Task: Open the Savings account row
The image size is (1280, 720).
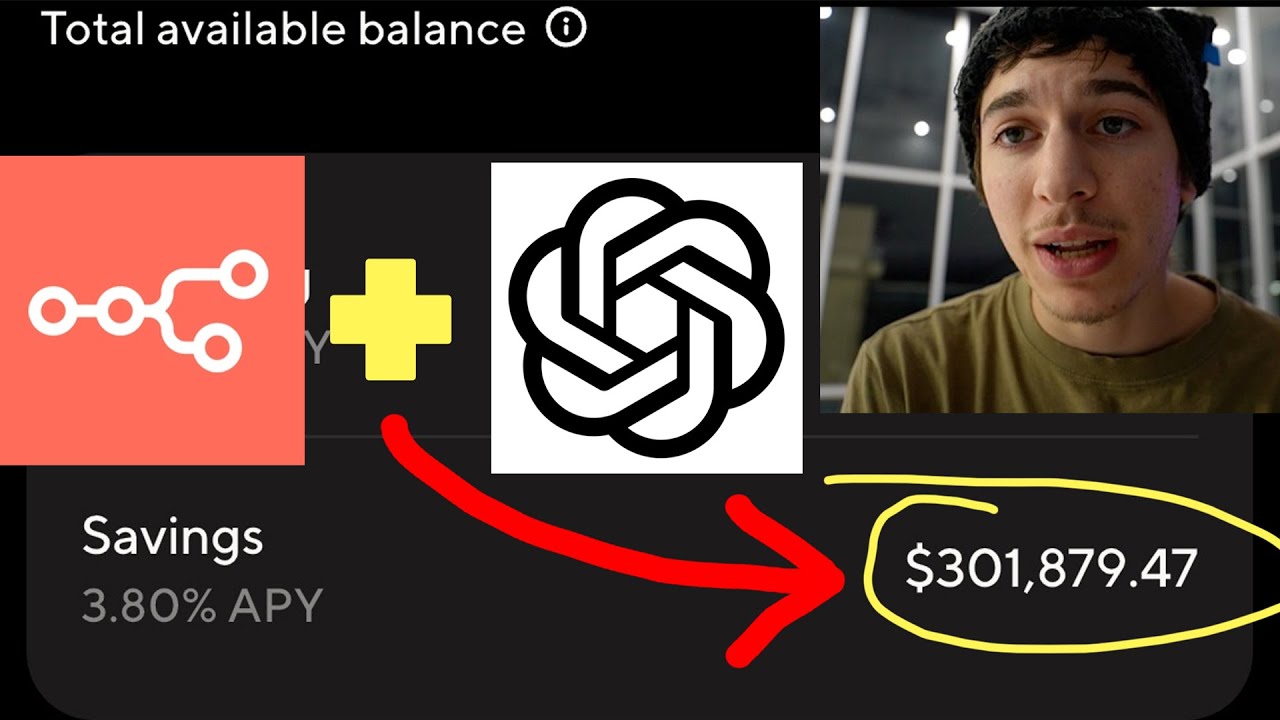Action: [x=640, y=568]
